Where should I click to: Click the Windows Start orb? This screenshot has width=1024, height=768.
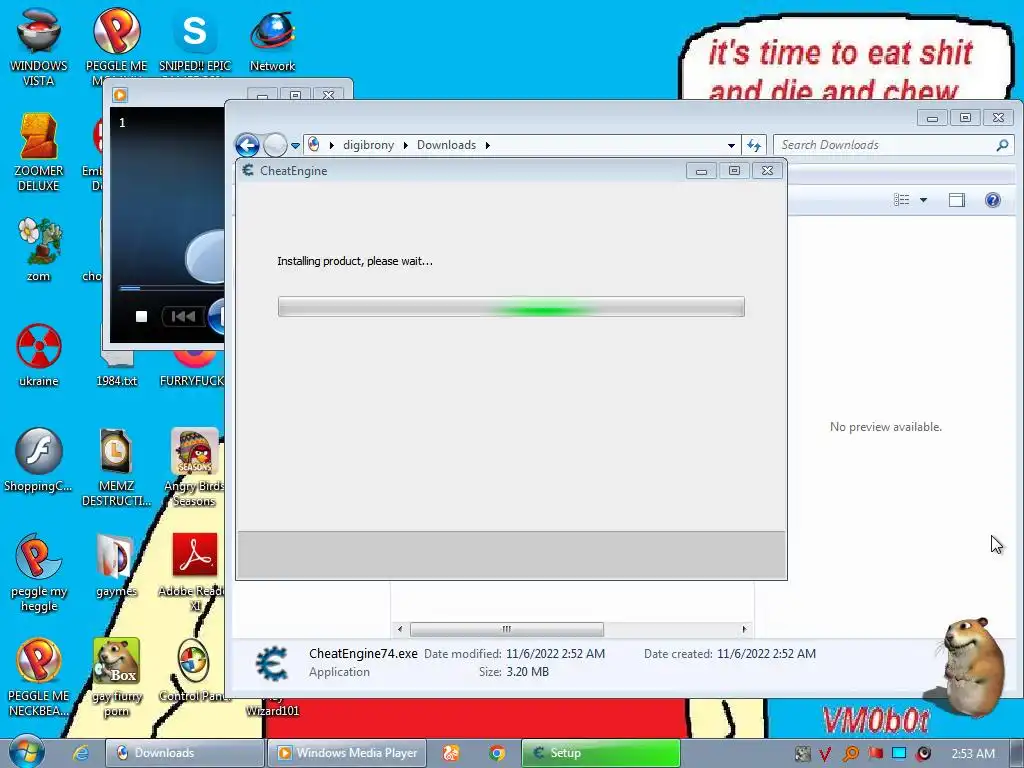point(26,752)
